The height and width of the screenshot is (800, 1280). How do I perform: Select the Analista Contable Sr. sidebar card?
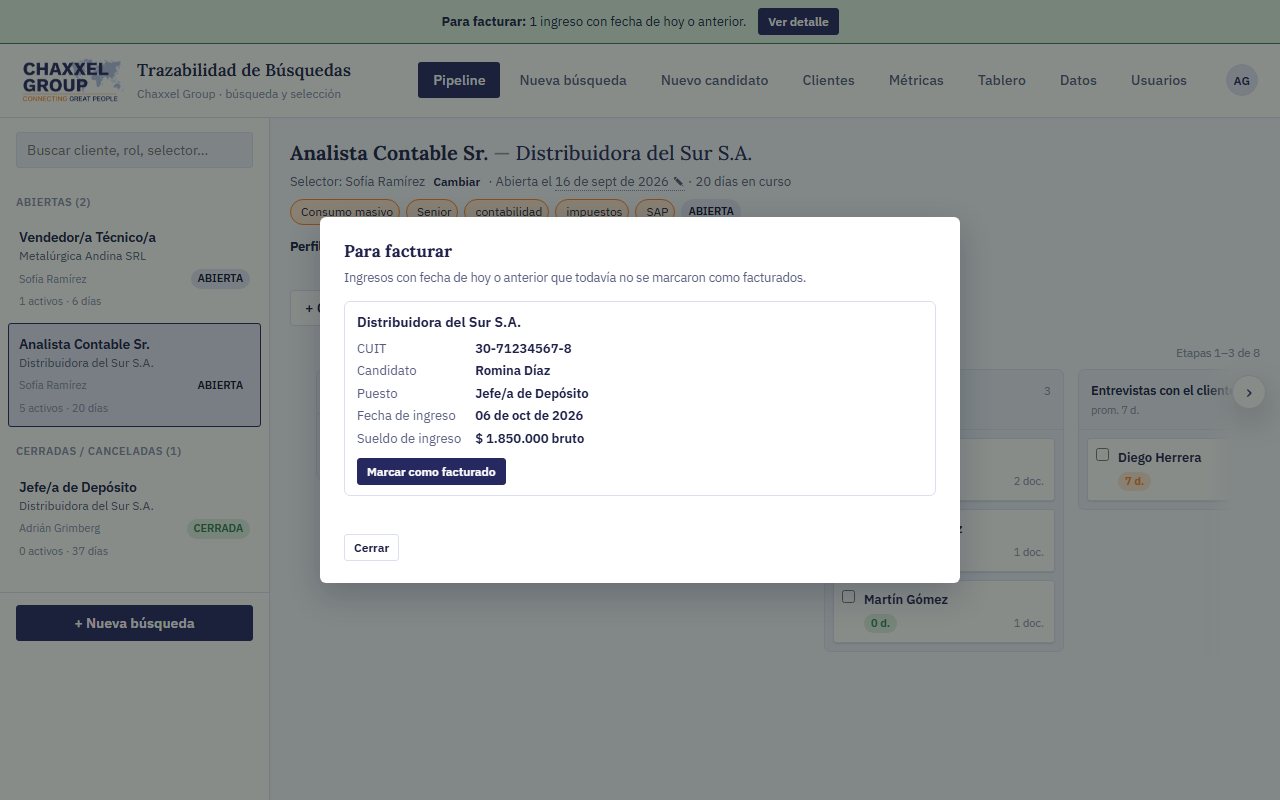click(134, 375)
